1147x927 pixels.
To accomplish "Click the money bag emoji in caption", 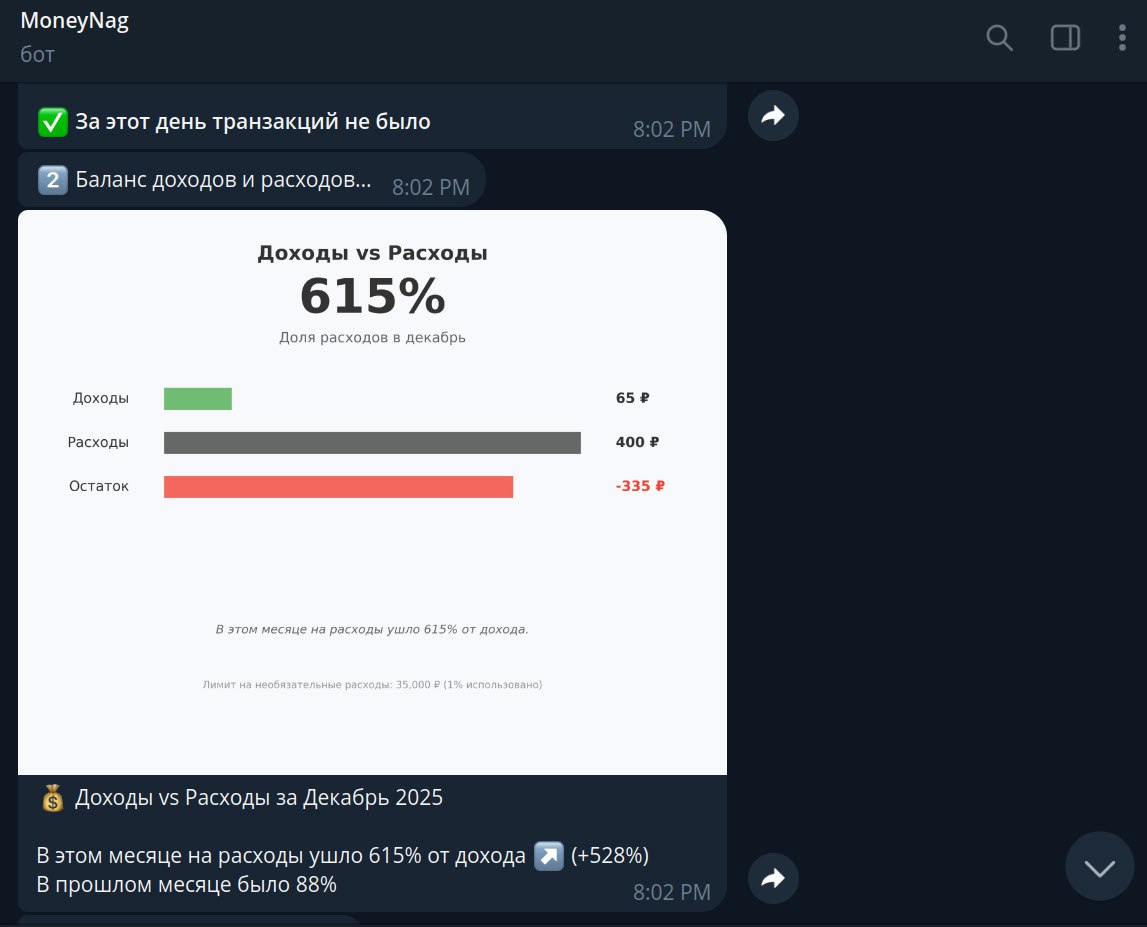I will coord(53,798).
